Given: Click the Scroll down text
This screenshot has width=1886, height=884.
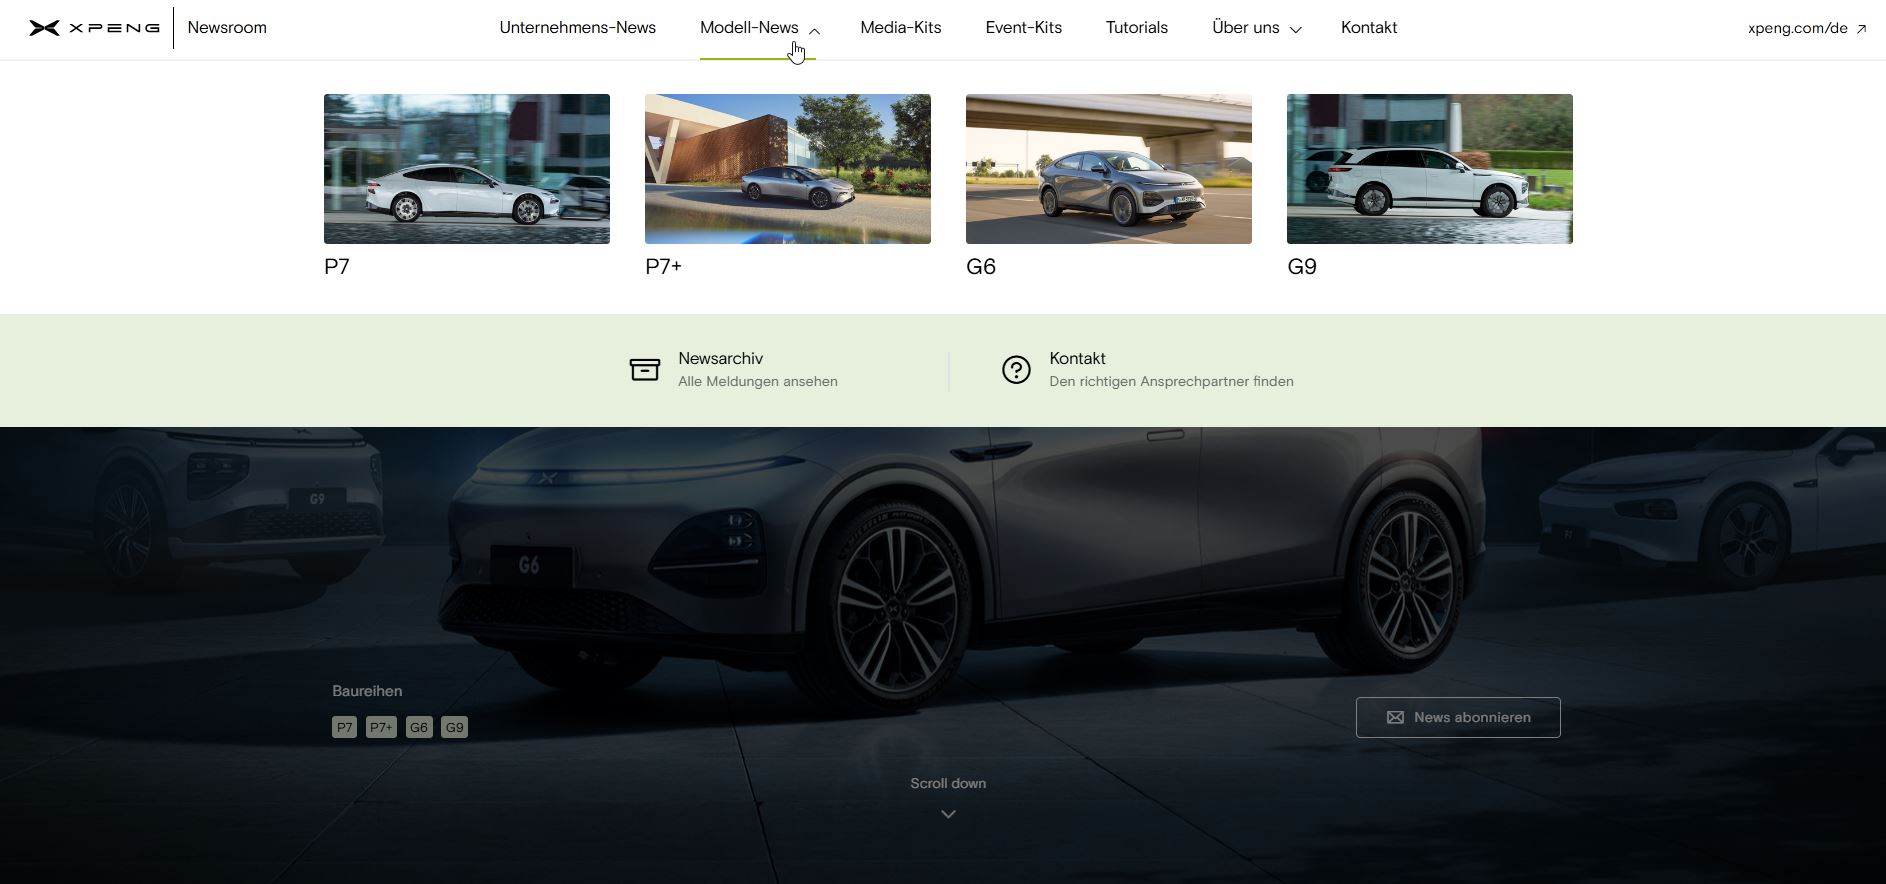Looking at the screenshot, I should coord(948,783).
